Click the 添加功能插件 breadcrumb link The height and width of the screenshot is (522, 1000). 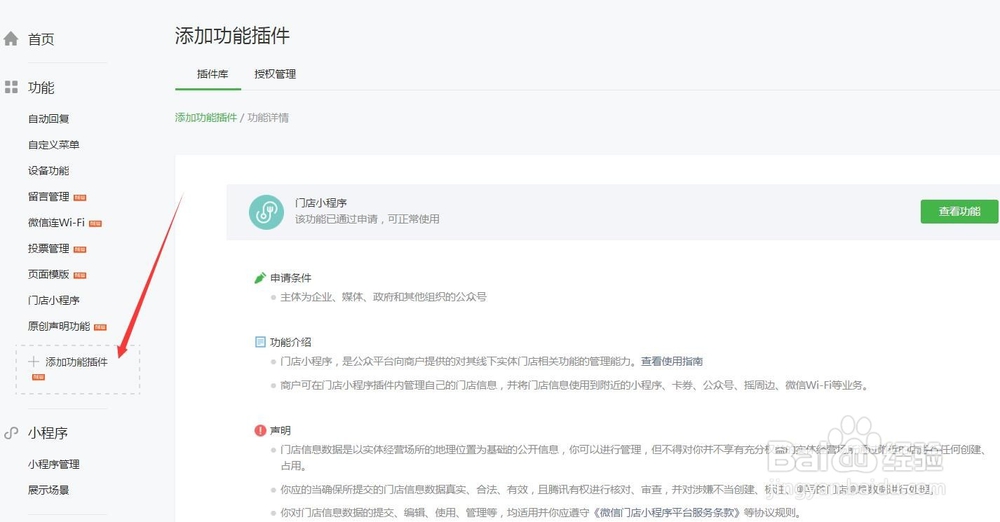[206, 117]
